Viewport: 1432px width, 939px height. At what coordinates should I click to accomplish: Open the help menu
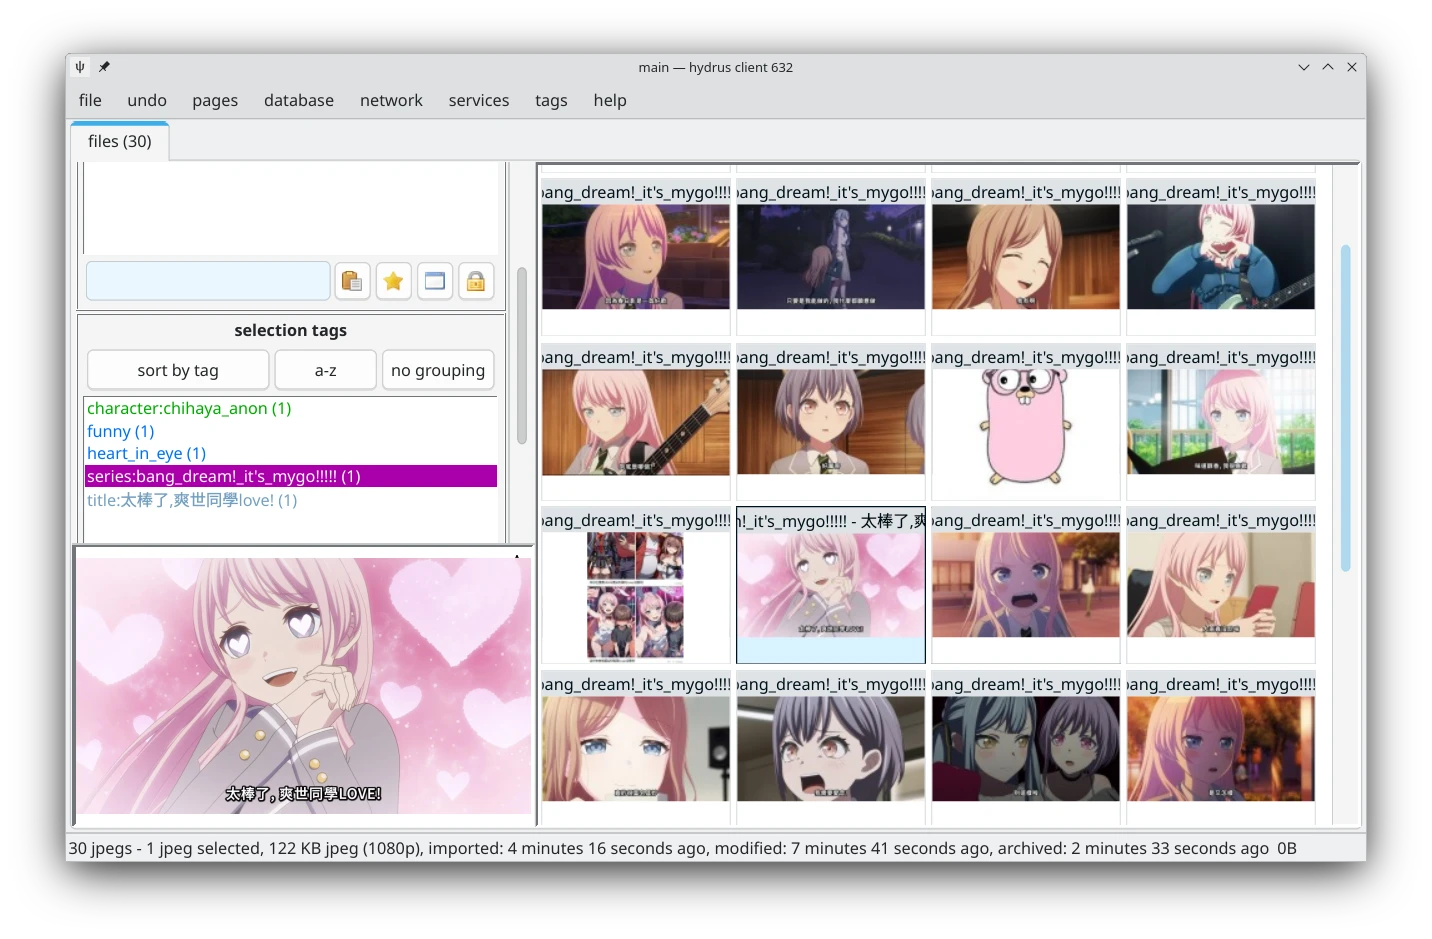pos(609,100)
